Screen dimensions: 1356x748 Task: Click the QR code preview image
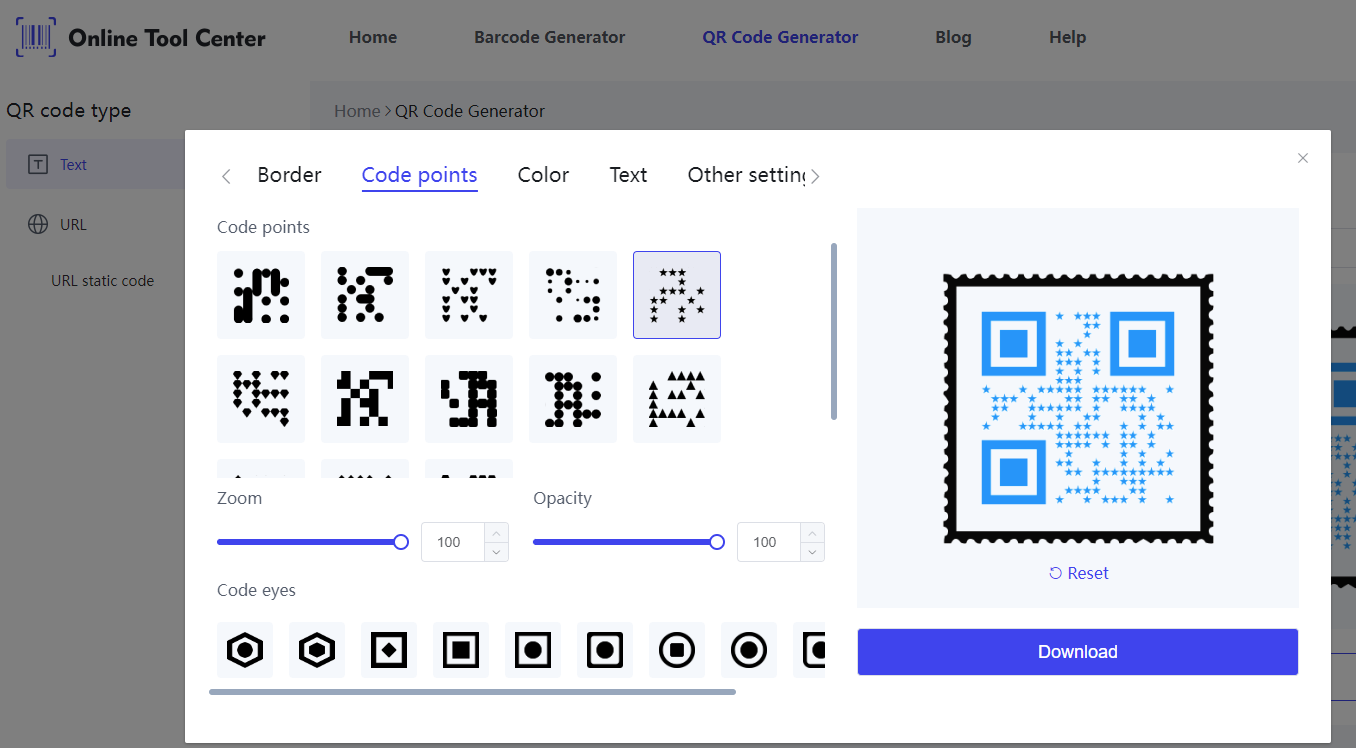click(x=1078, y=409)
